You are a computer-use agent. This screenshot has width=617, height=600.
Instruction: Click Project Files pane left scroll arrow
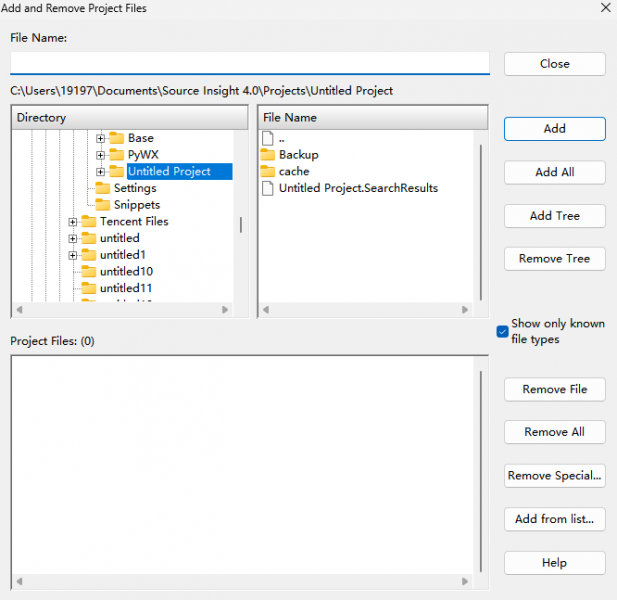[x=19, y=581]
